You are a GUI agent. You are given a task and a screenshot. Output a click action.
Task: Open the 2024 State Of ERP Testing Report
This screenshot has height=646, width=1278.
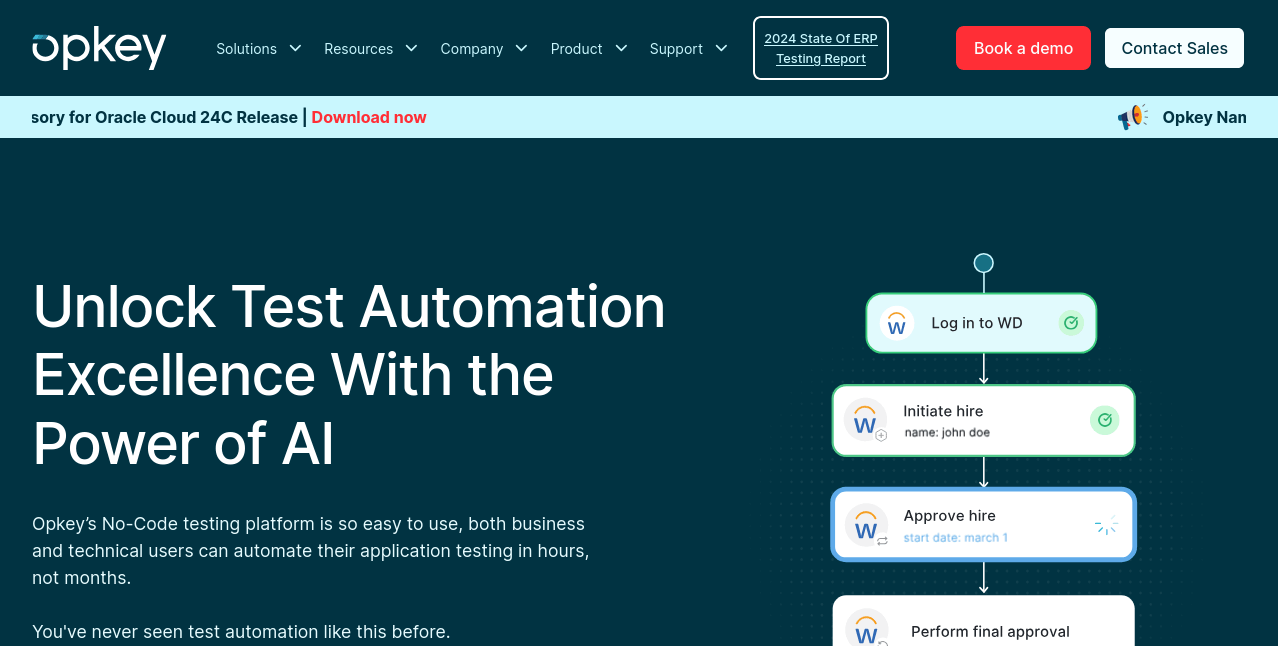click(820, 48)
